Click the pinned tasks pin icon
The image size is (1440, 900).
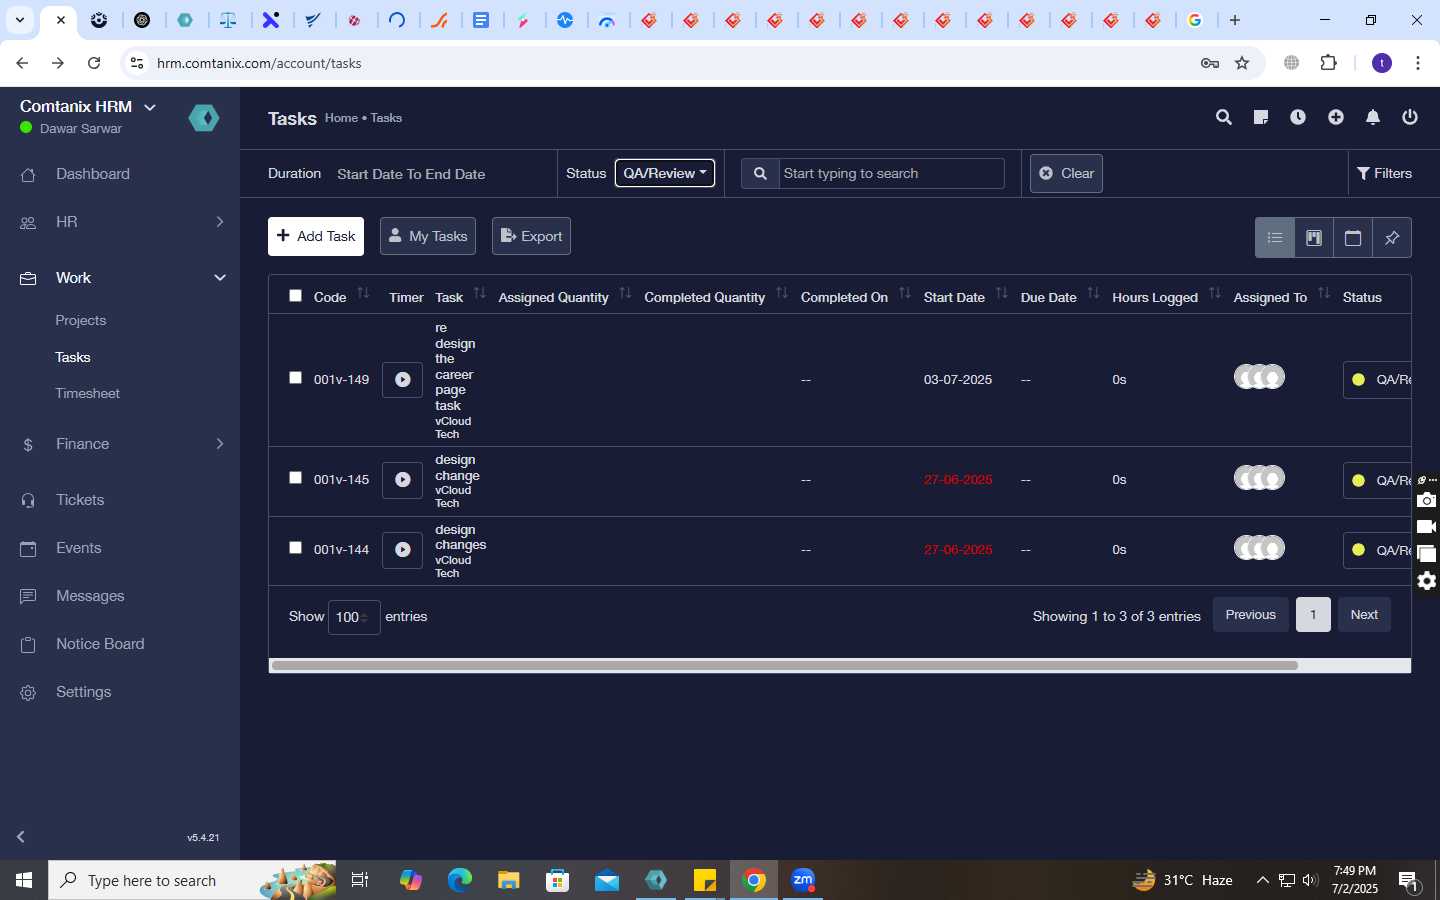(1392, 238)
